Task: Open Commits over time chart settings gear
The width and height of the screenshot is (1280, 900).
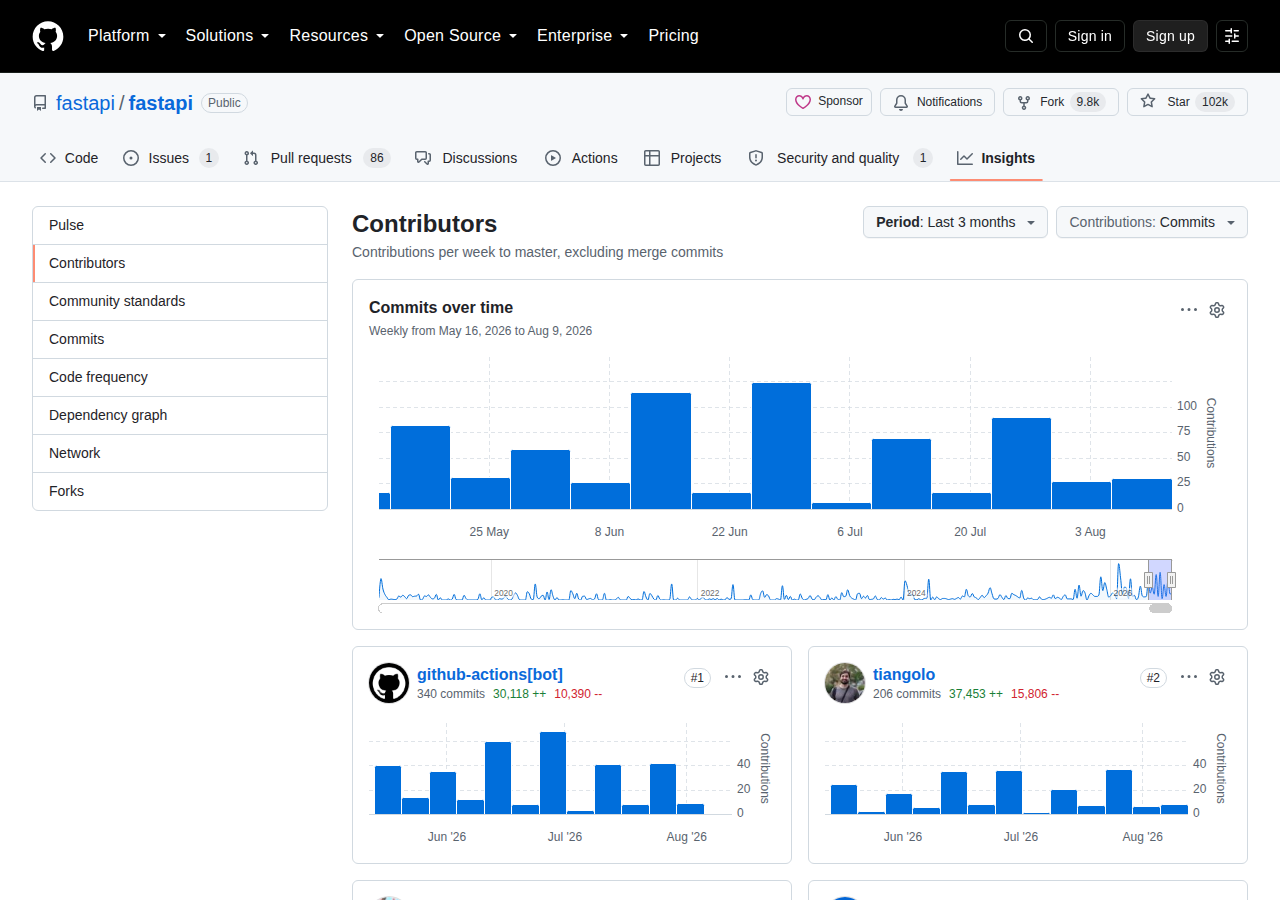Action: 1217,310
